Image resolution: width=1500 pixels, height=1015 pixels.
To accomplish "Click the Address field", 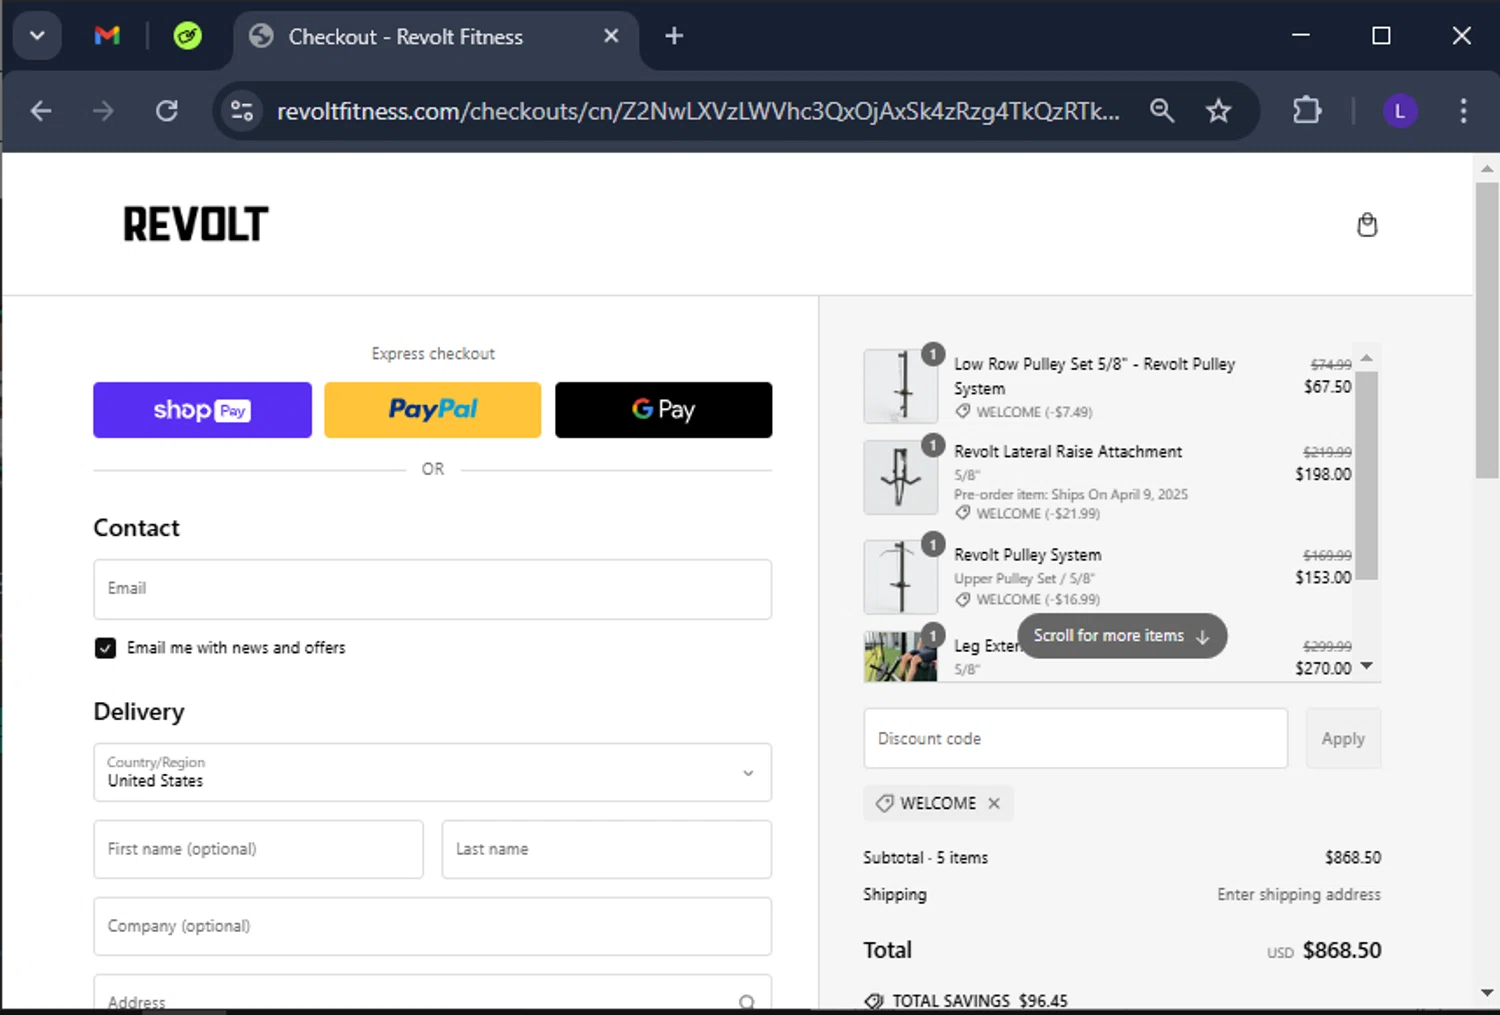I will (432, 994).
